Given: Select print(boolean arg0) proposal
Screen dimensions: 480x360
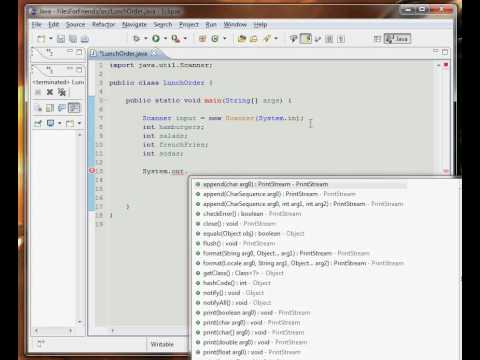Looking at the screenshot, I should click(256, 313).
